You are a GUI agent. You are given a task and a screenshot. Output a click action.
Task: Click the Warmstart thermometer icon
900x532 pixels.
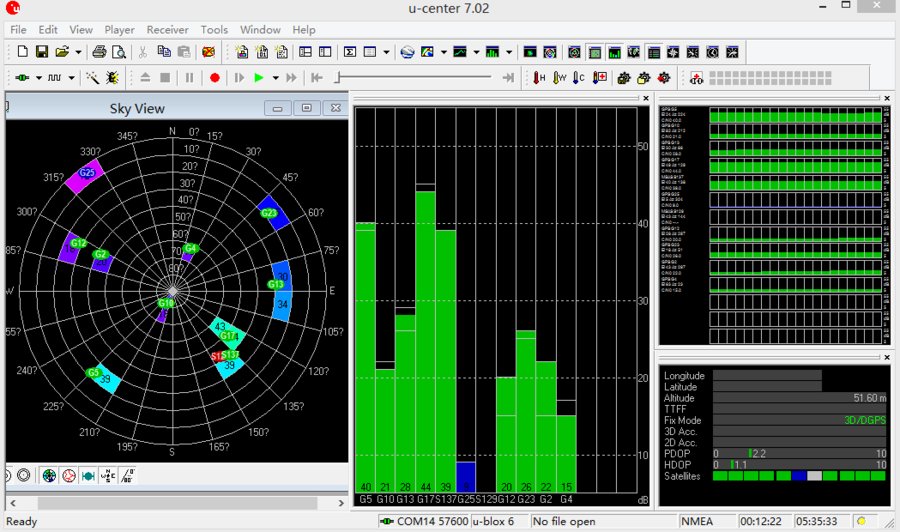pos(559,78)
